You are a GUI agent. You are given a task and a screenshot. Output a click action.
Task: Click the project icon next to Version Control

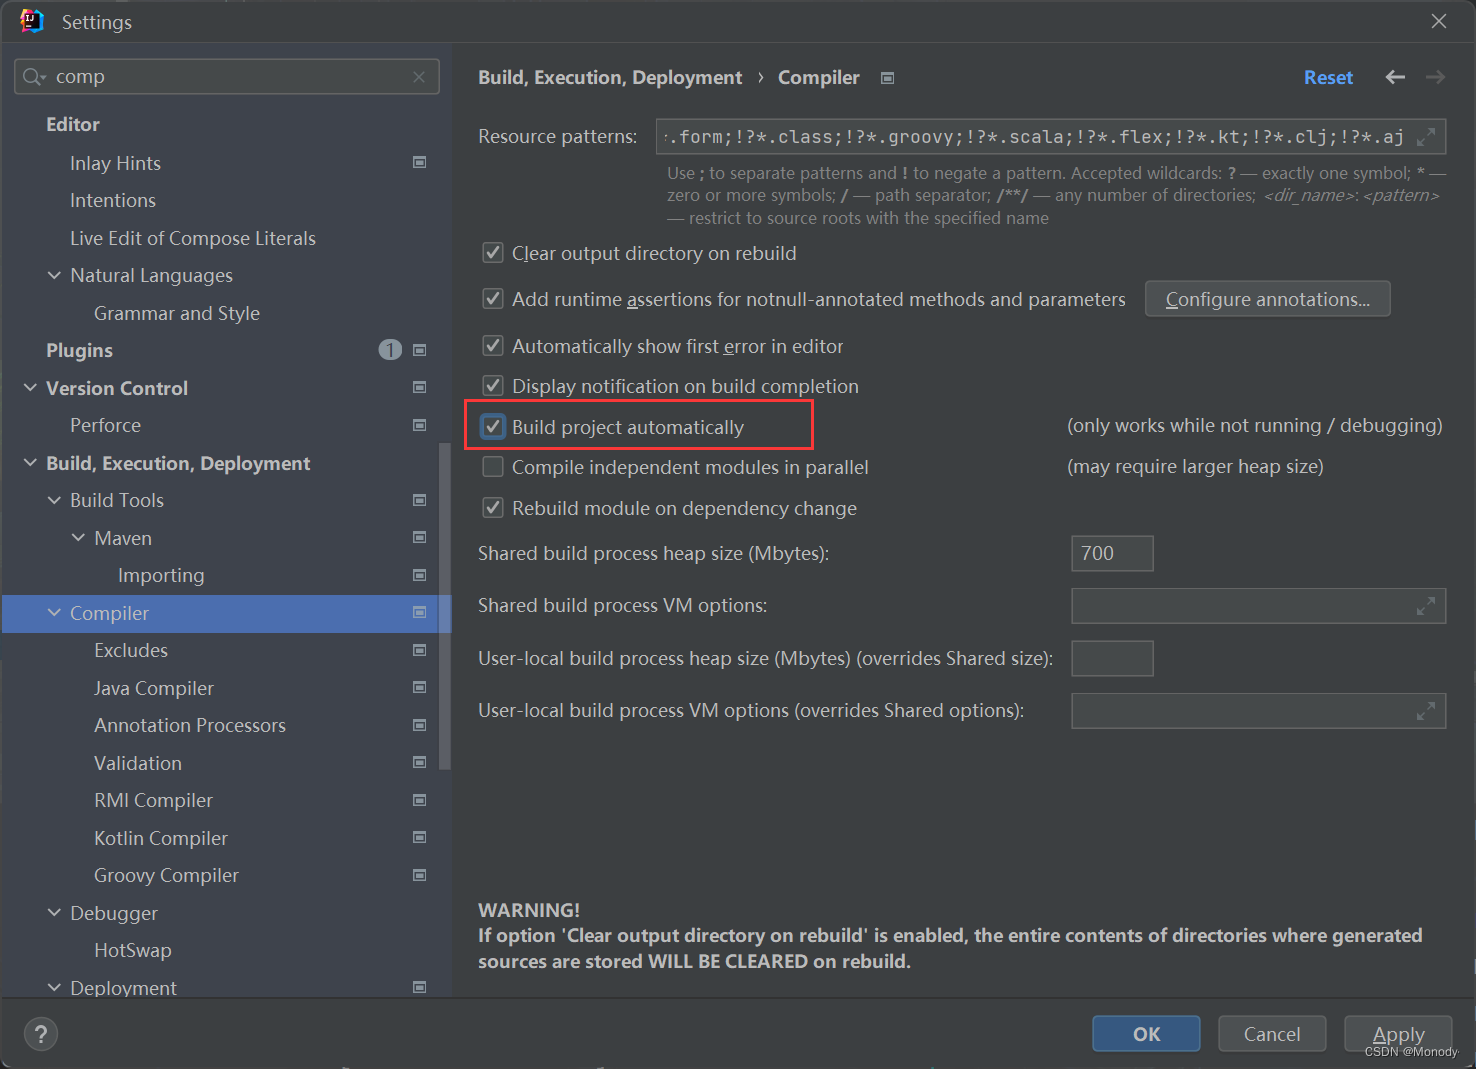coord(420,387)
